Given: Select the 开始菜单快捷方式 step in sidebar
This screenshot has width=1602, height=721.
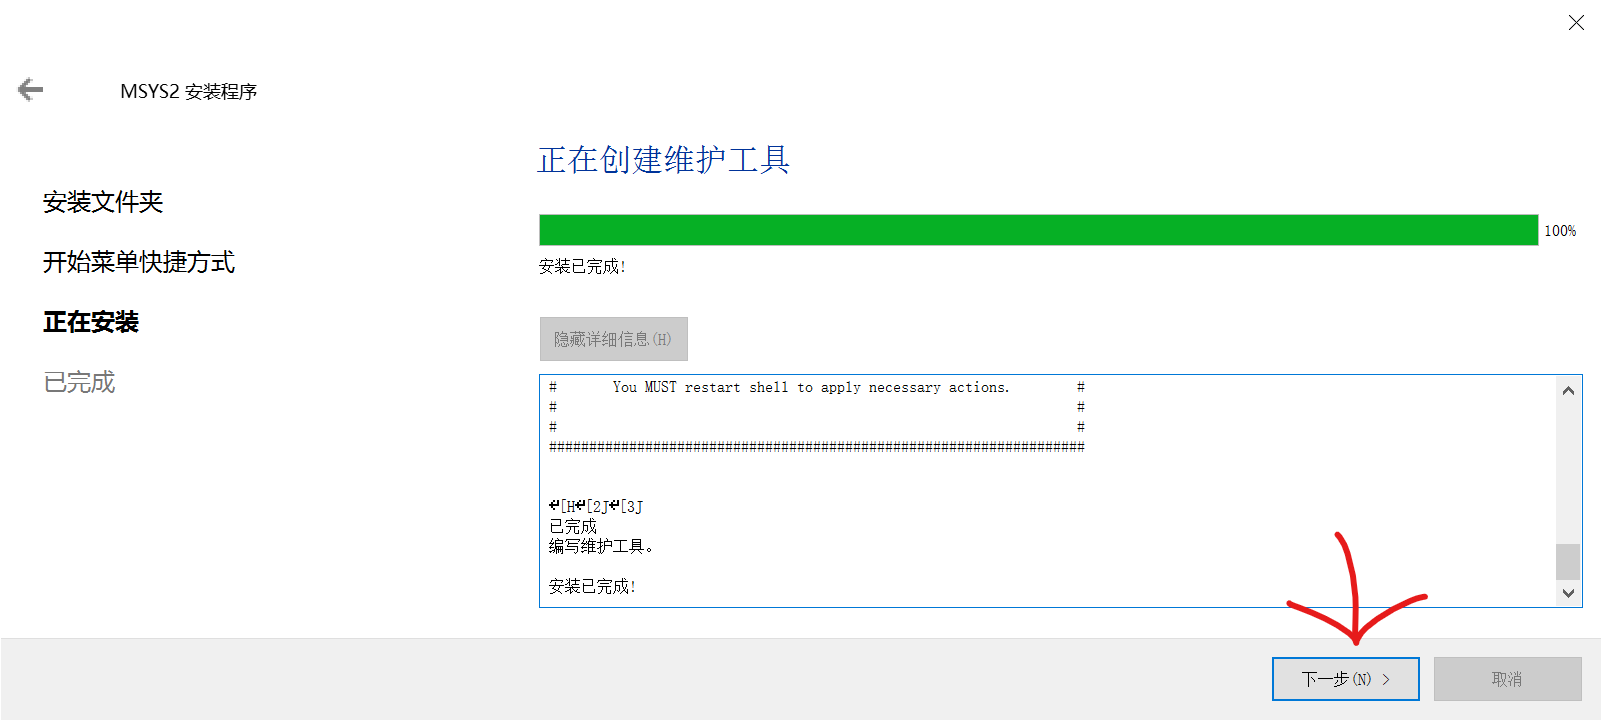Looking at the screenshot, I should click(x=139, y=262).
